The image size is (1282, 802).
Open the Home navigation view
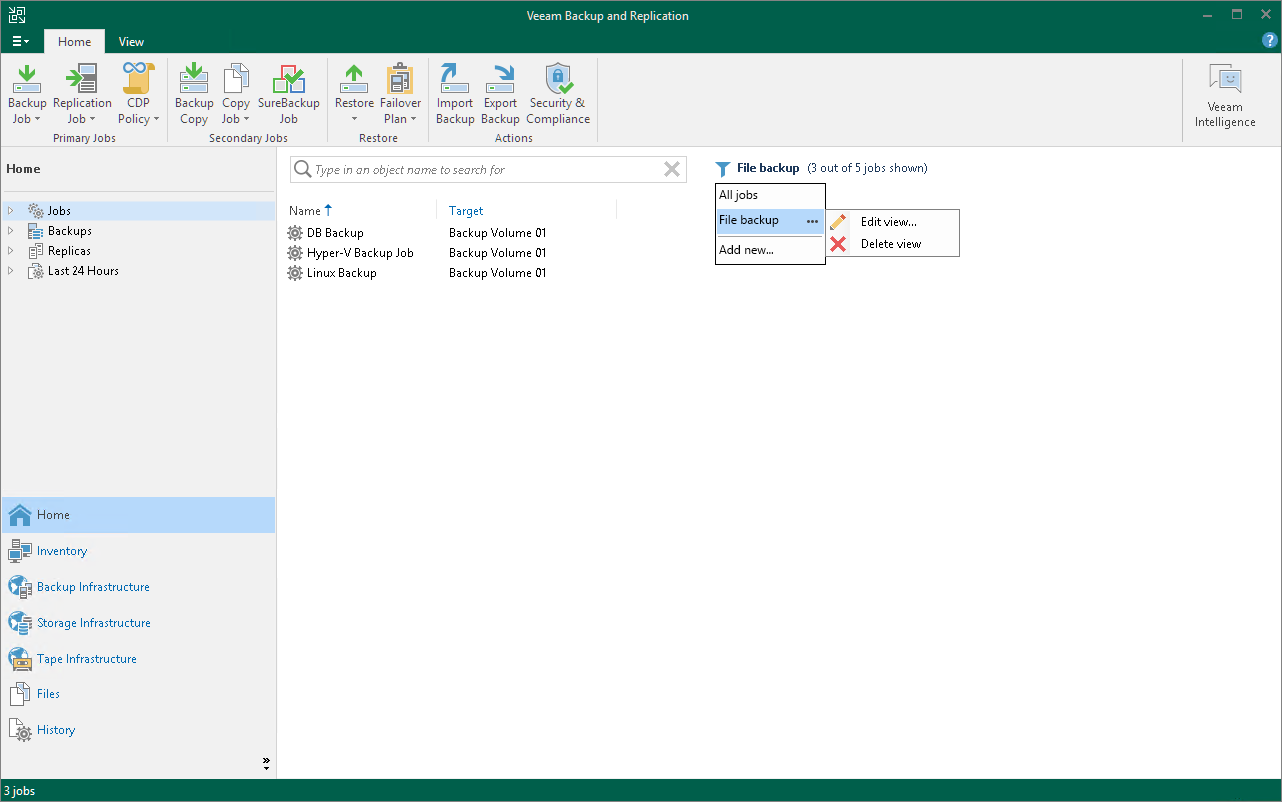[x=138, y=515]
